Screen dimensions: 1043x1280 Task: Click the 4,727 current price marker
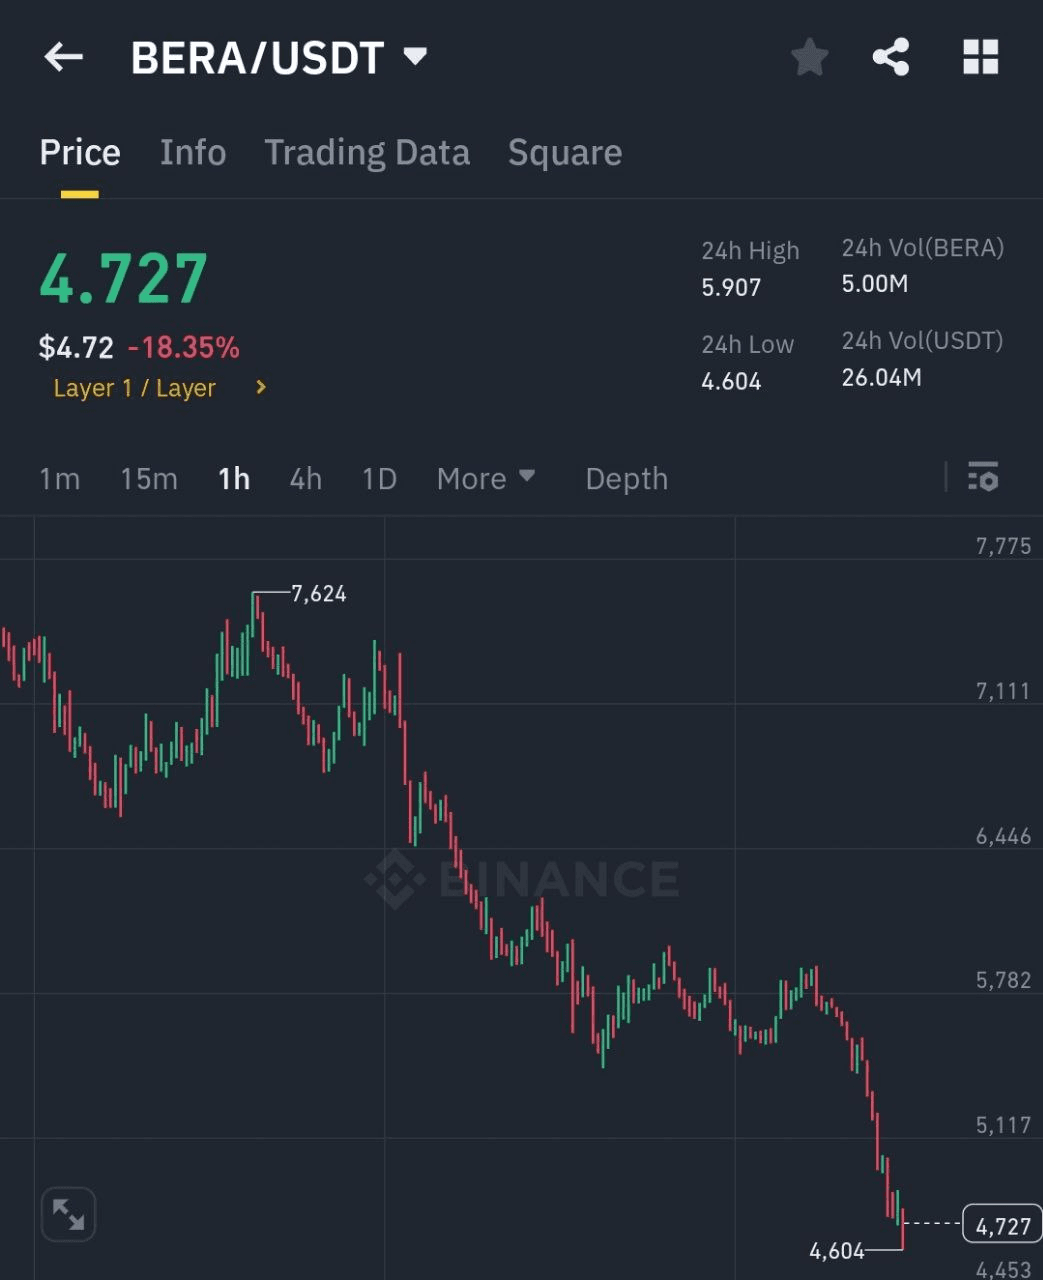click(1002, 1225)
